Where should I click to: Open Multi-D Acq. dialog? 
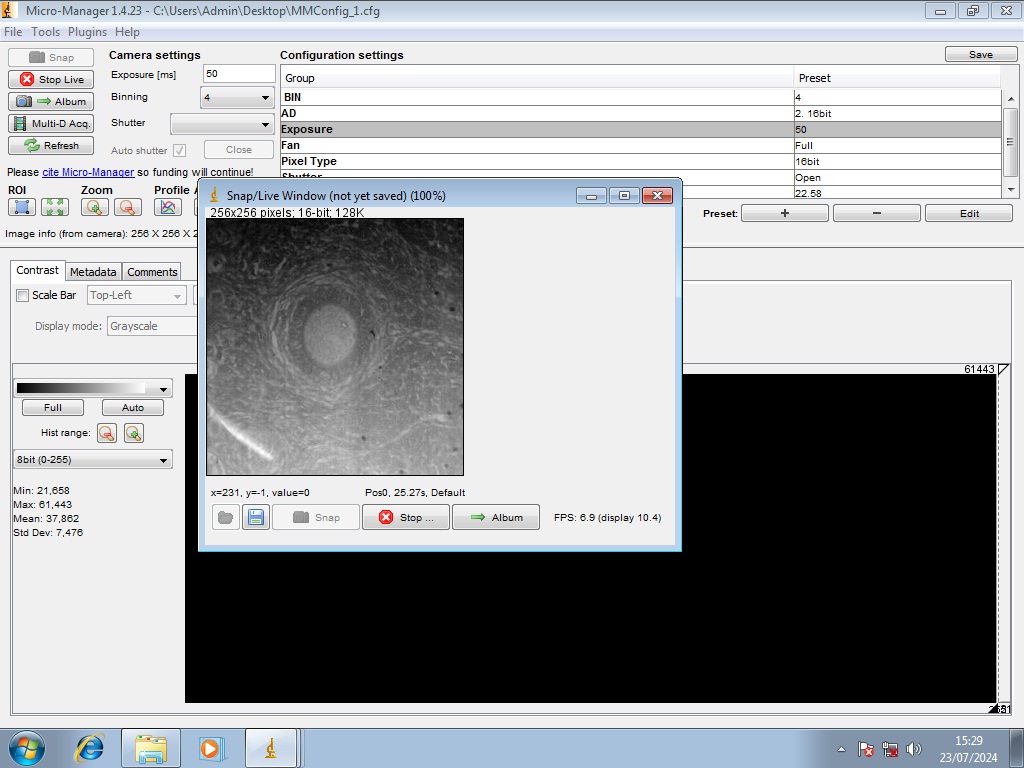(51, 123)
